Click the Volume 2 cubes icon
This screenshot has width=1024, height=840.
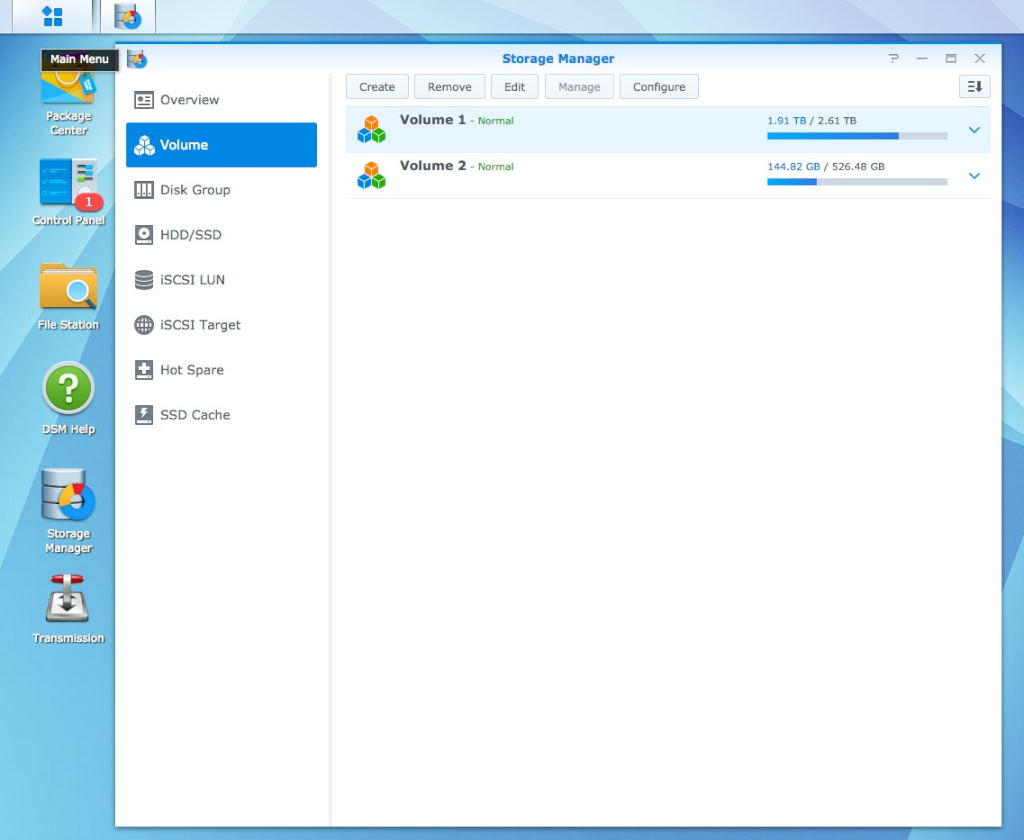click(371, 175)
